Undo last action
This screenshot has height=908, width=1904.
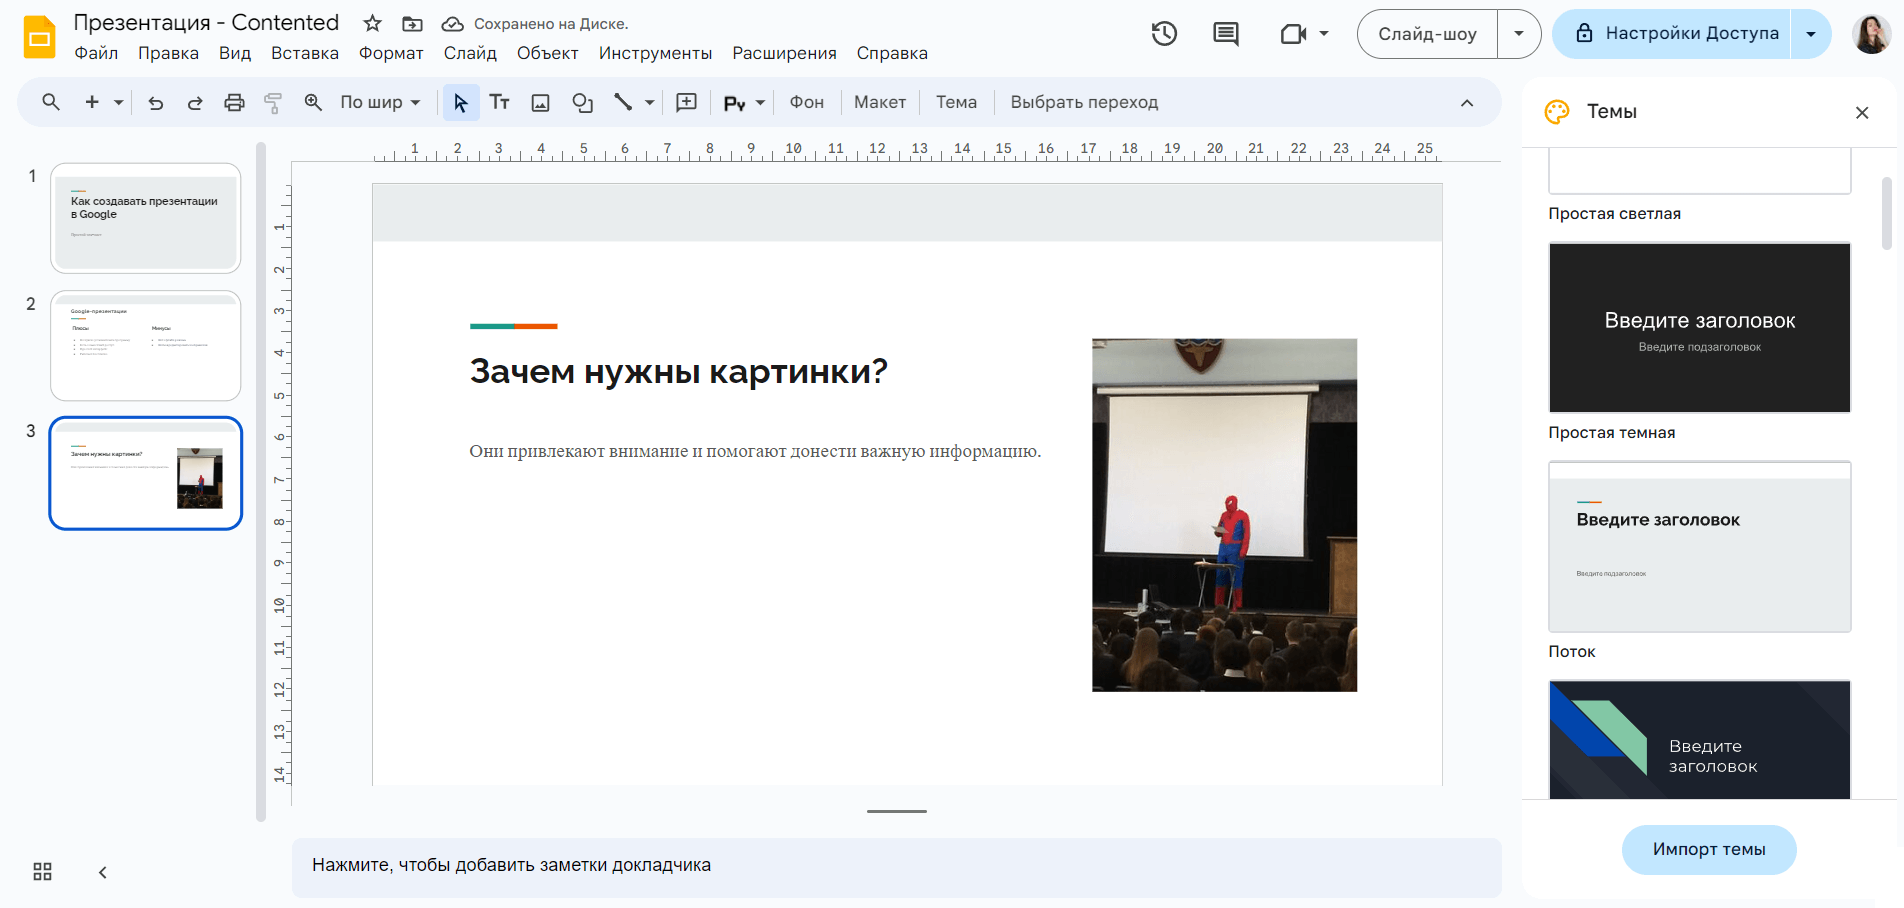click(x=156, y=102)
